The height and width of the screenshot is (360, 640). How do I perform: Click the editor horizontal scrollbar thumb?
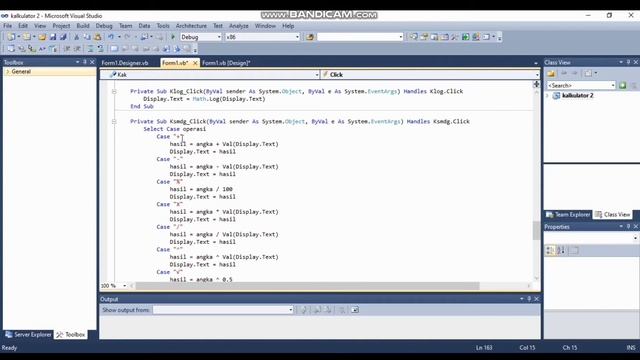pyautogui.click(x=307, y=286)
